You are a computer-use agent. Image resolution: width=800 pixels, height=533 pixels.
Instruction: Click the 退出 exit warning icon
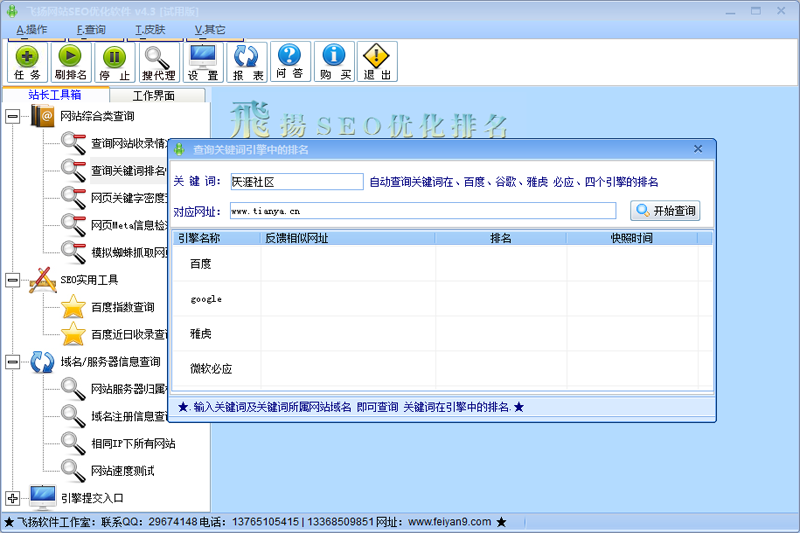pos(377,62)
